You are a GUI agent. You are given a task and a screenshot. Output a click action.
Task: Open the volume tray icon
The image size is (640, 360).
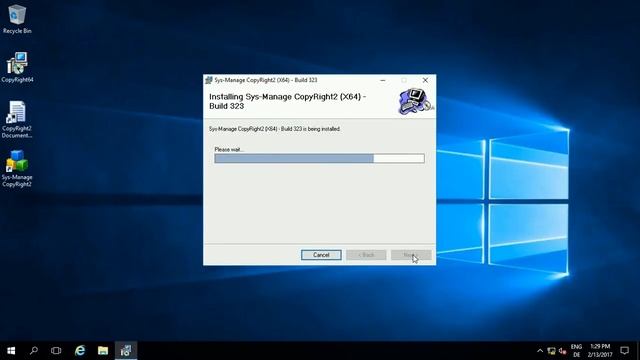click(x=563, y=351)
